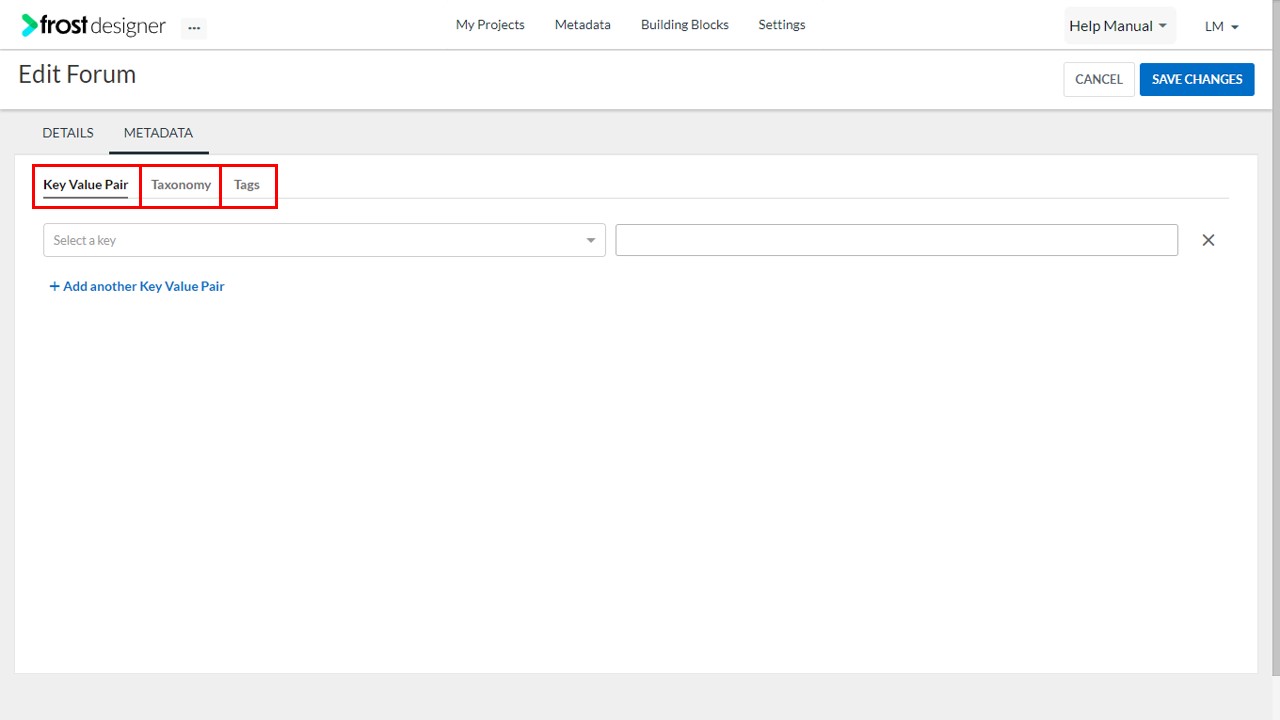Switch to the Taxonomy sub-tab
Screen dimensions: 1280x720
pos(181,185)
